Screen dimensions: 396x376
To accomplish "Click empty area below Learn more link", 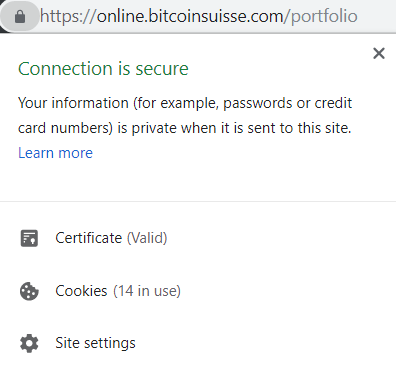I will click(x=198, y=182).
